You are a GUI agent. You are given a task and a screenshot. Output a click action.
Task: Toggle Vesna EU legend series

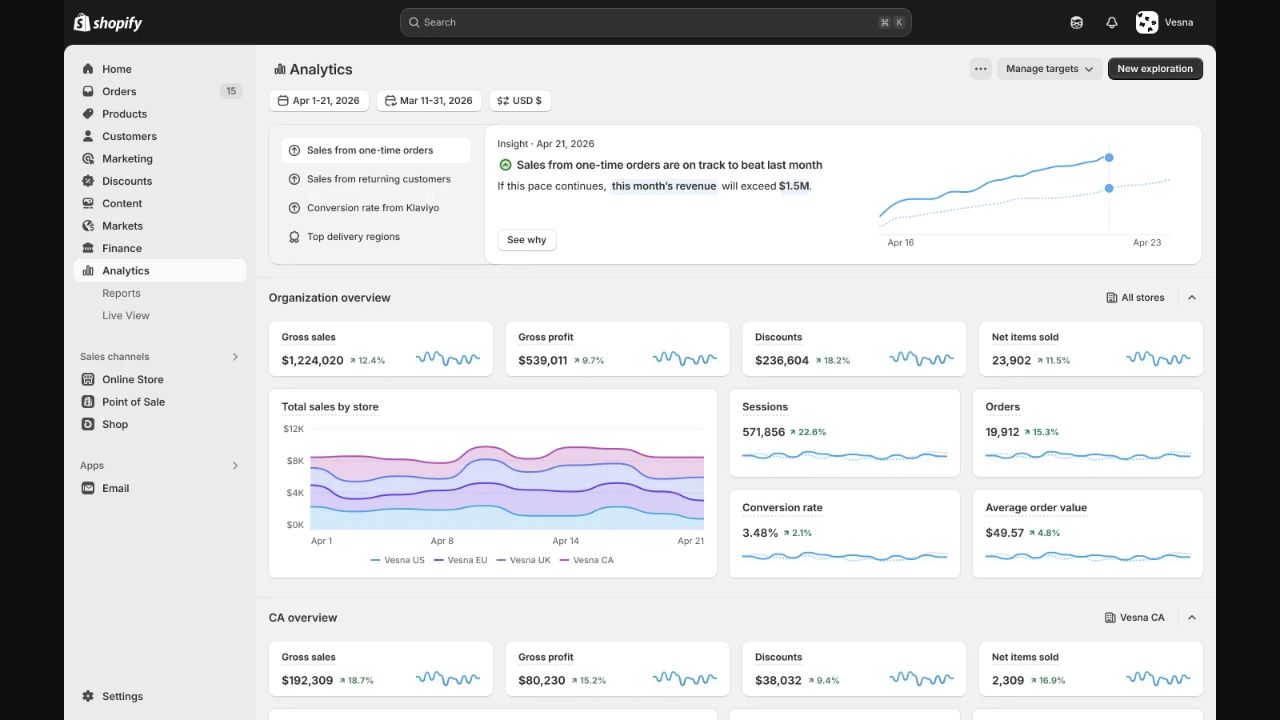(x=460, y=560)
